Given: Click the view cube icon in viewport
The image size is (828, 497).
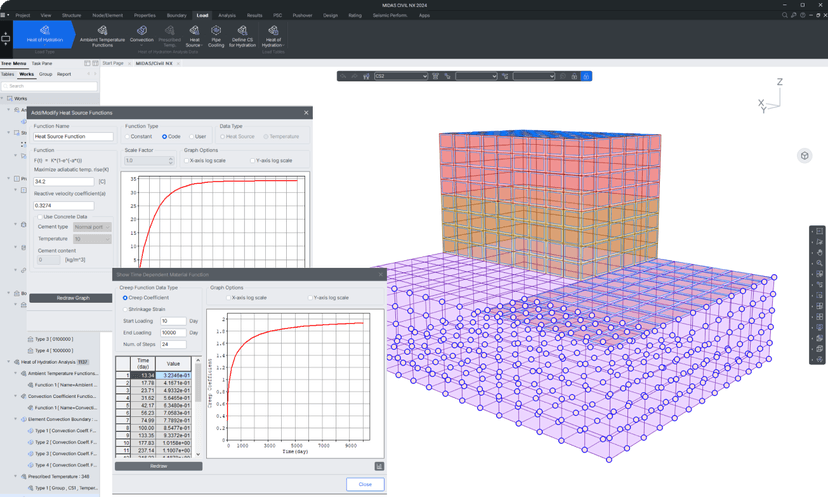Looking at the screenshot, I should (x=805, y=156).
